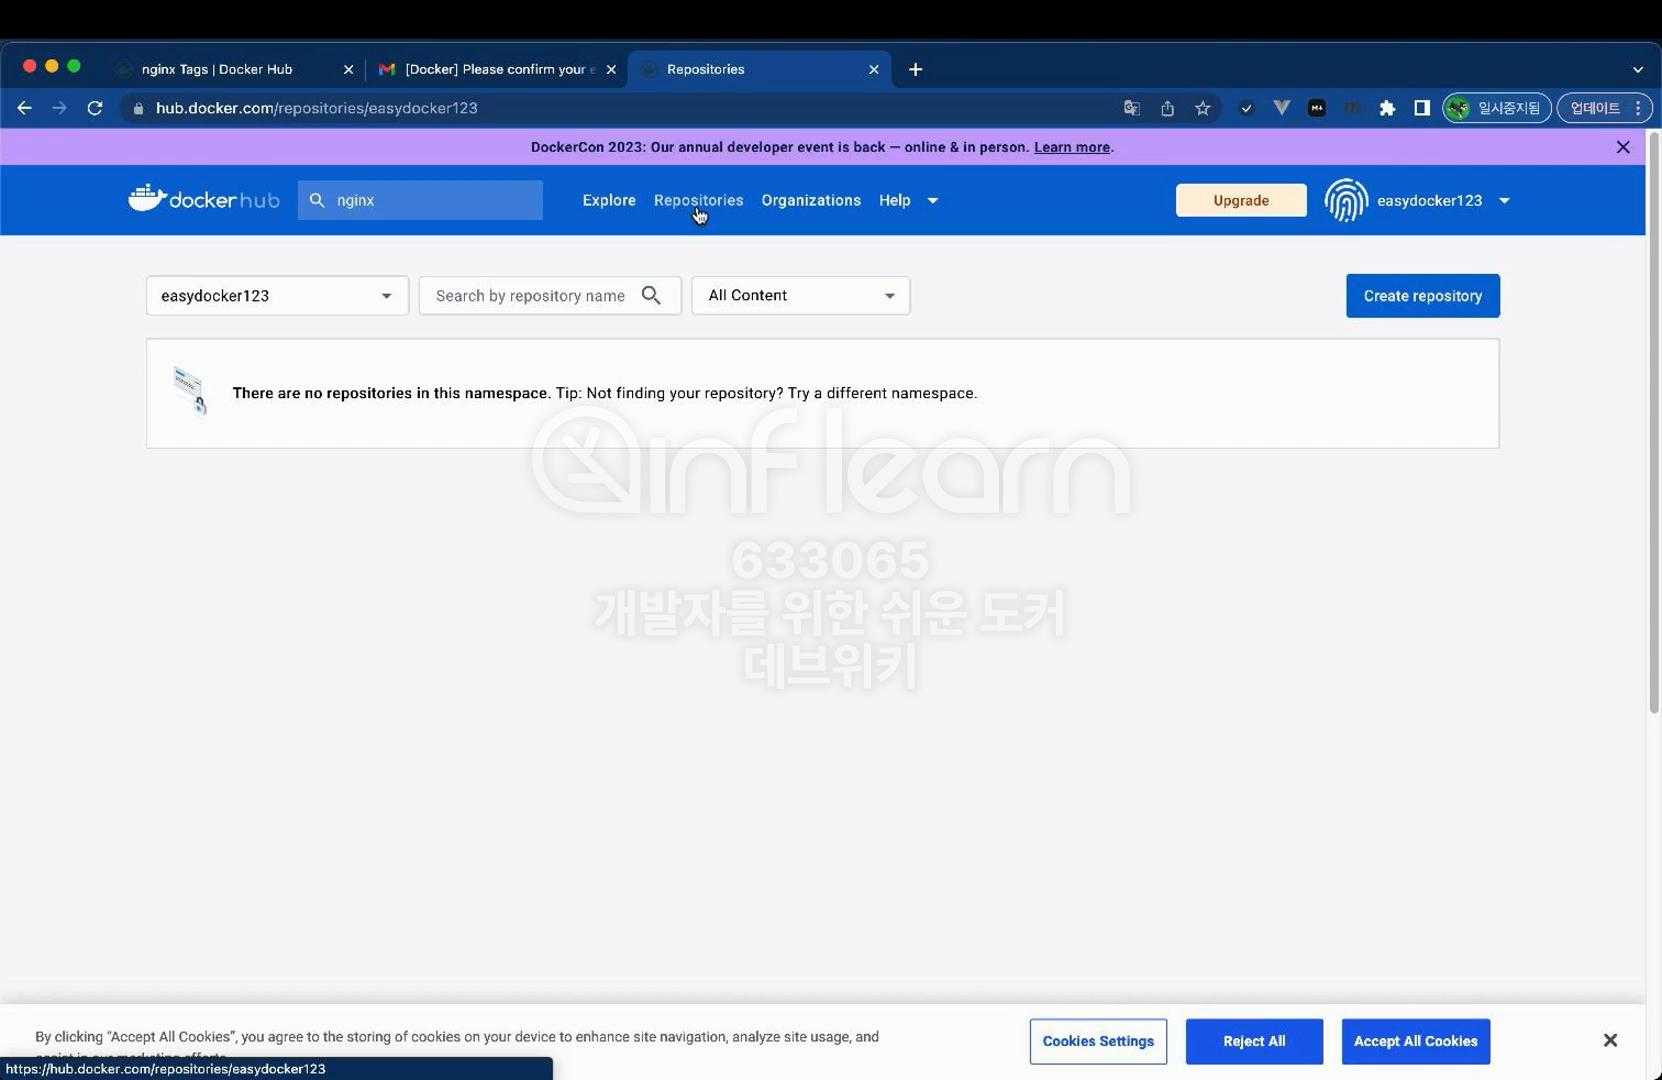Switch to the nginx Tags Docker Hub tab
Viewport: 1662px width, 1080px height.
tap(235, 69)
